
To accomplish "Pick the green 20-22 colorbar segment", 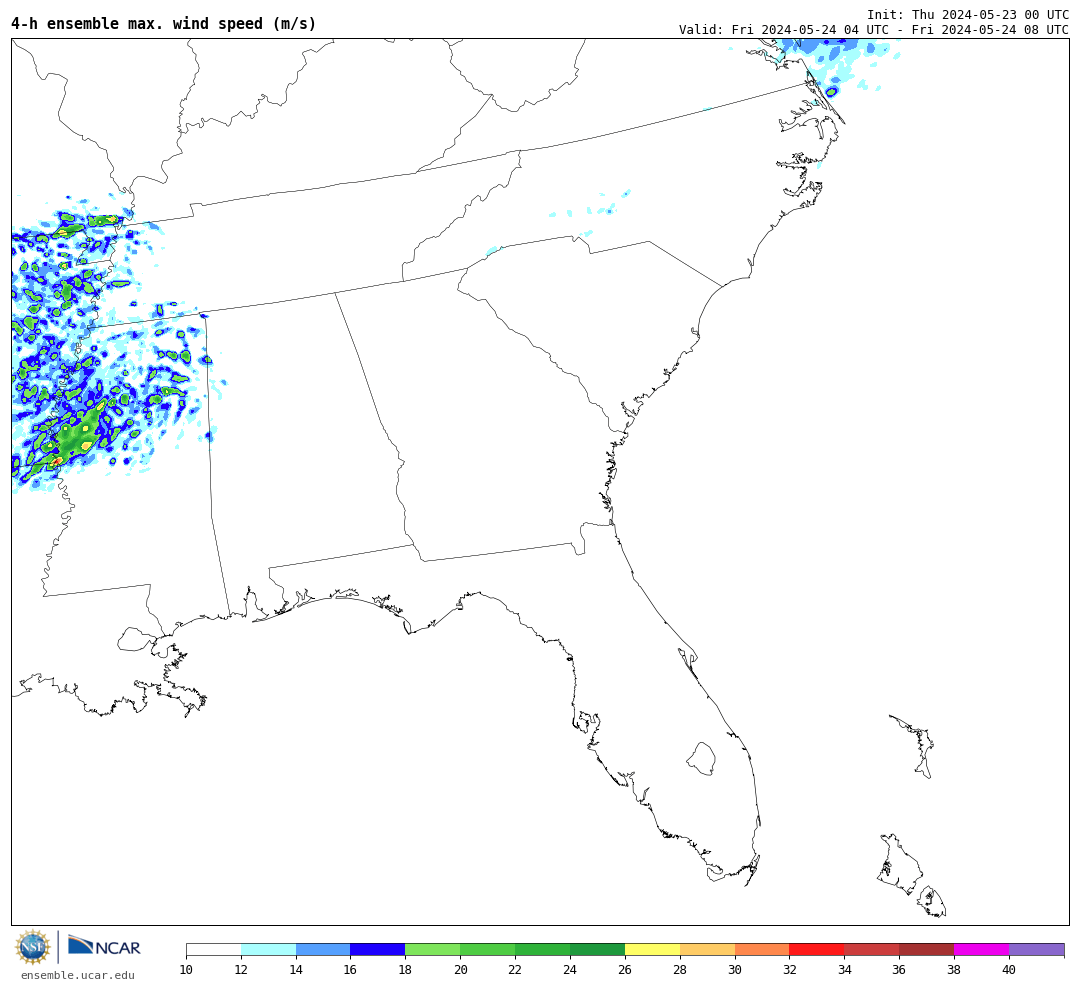I will point(488,950).
